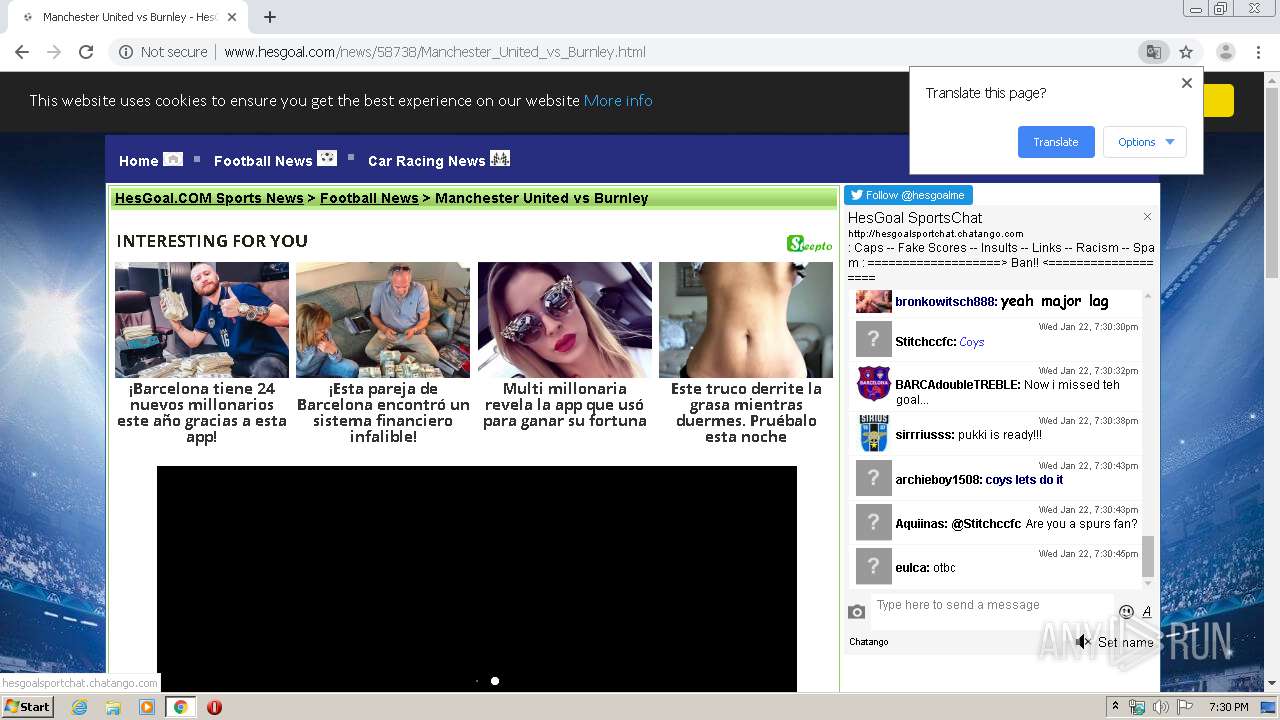
Task: Click the Translate button
Action: click(x=1056, y=142)
